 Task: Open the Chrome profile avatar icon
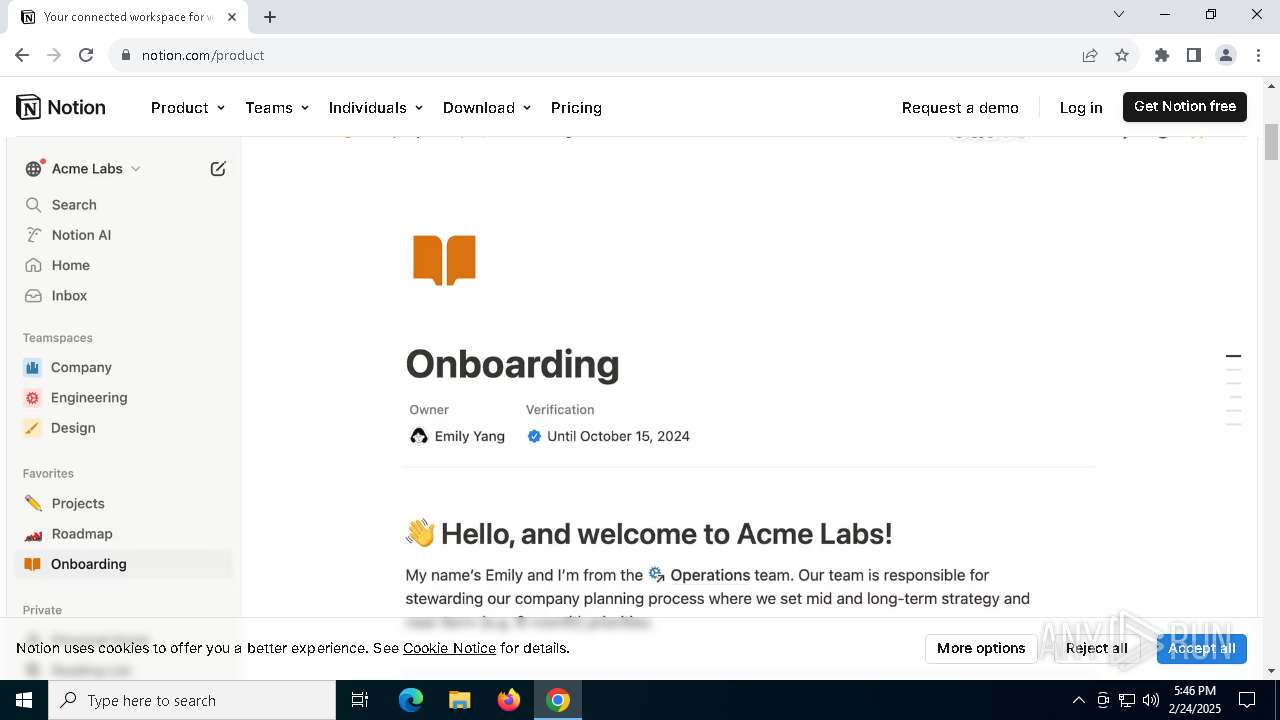(1226, 55)
